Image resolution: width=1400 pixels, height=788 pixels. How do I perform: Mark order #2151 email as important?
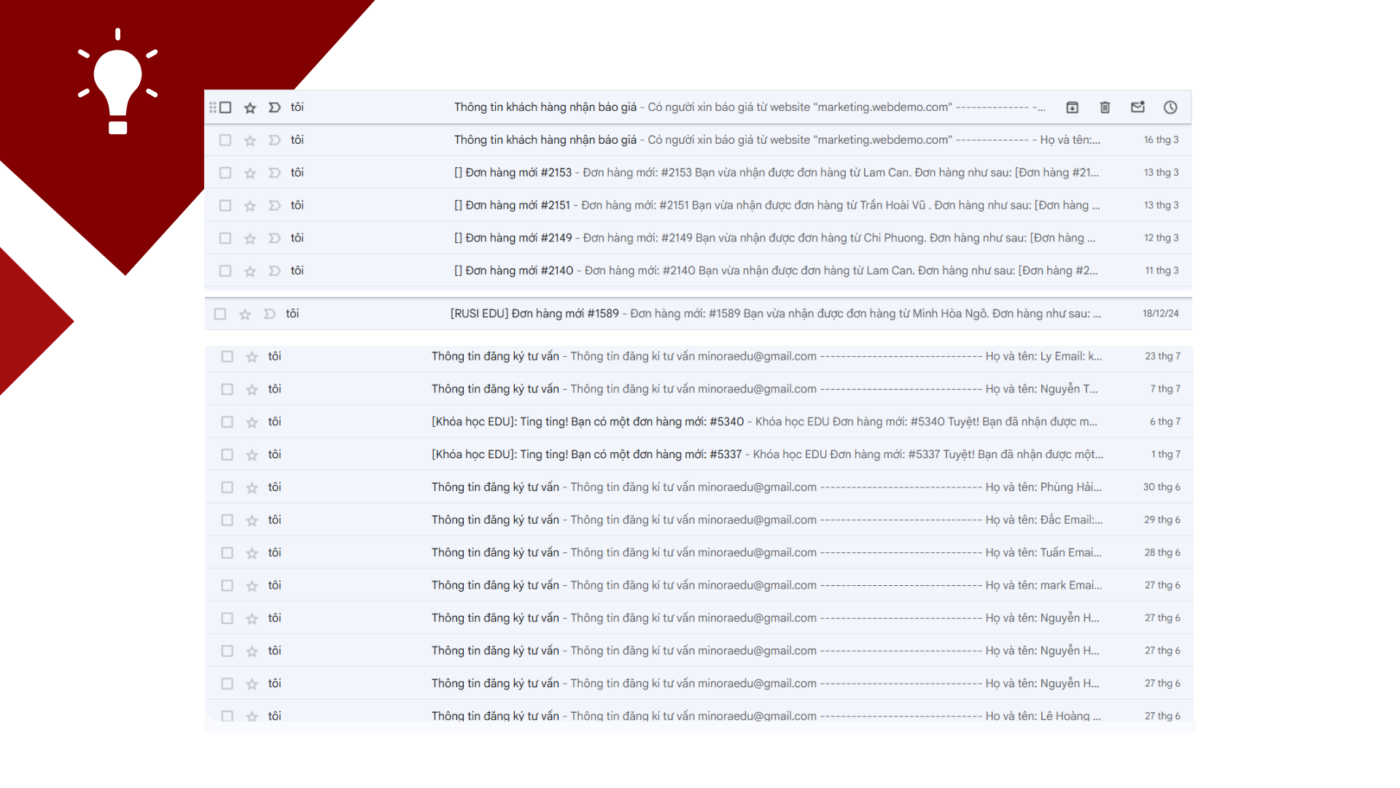[x=275, y=206]
